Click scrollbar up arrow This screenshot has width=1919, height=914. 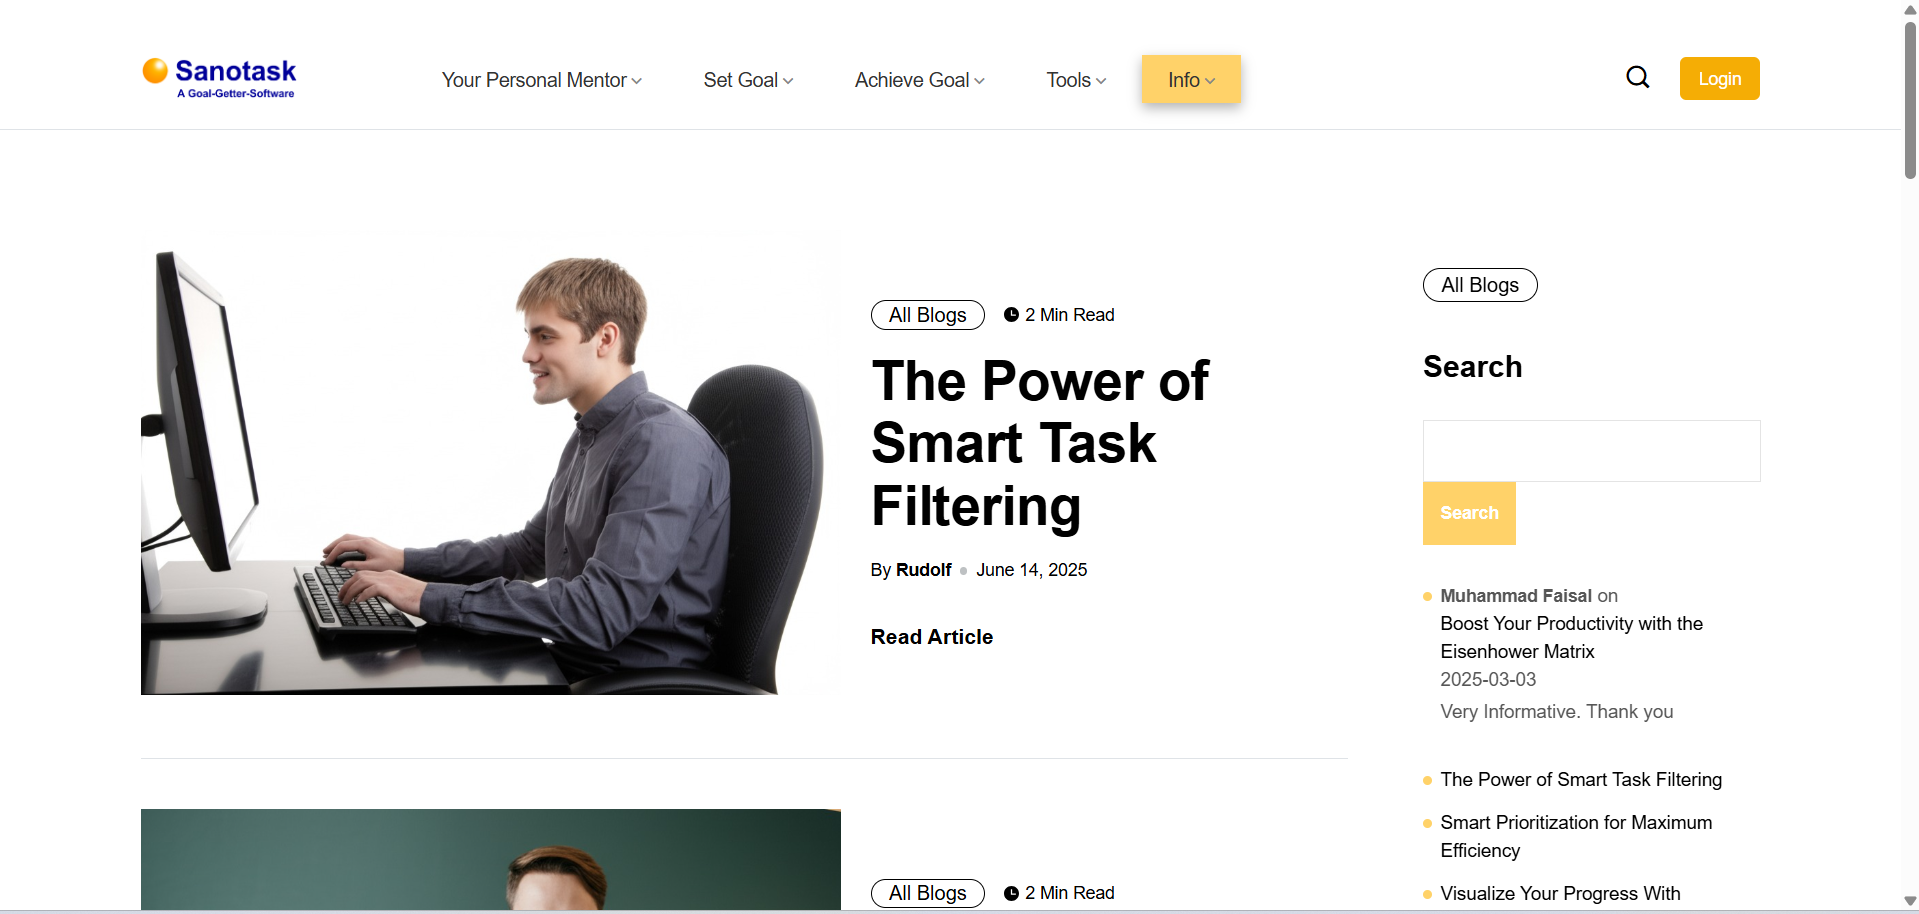[1910, 9]
